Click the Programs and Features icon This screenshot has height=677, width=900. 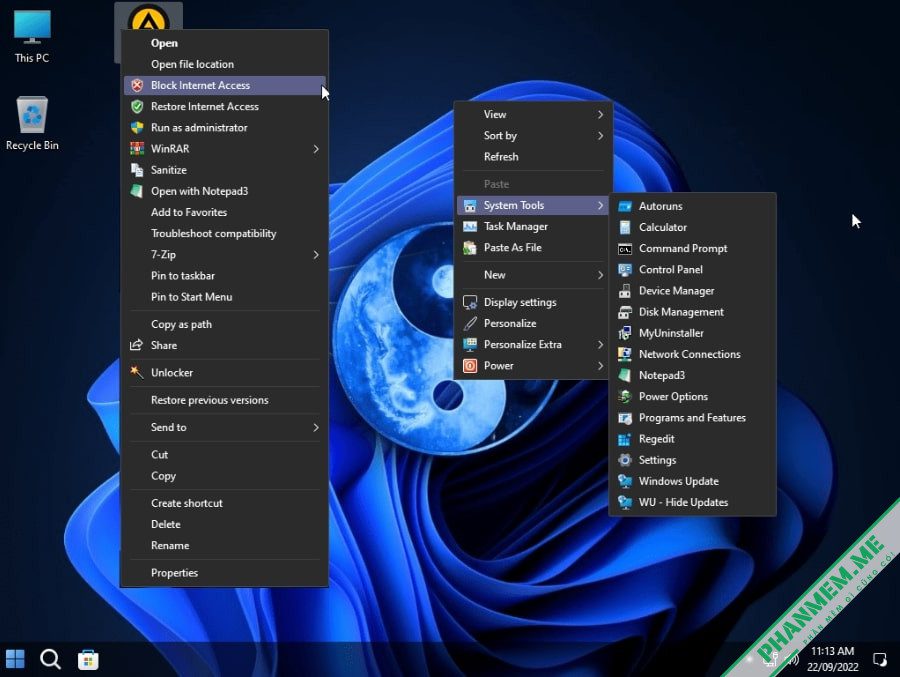point(625,418)
